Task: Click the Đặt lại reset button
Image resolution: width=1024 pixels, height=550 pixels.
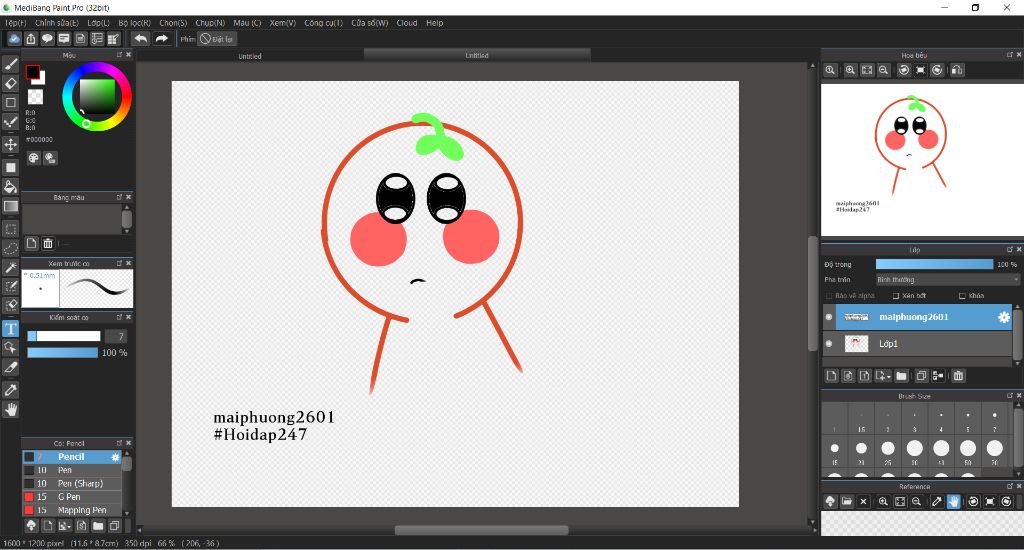Action: click(x=217, y=39)
